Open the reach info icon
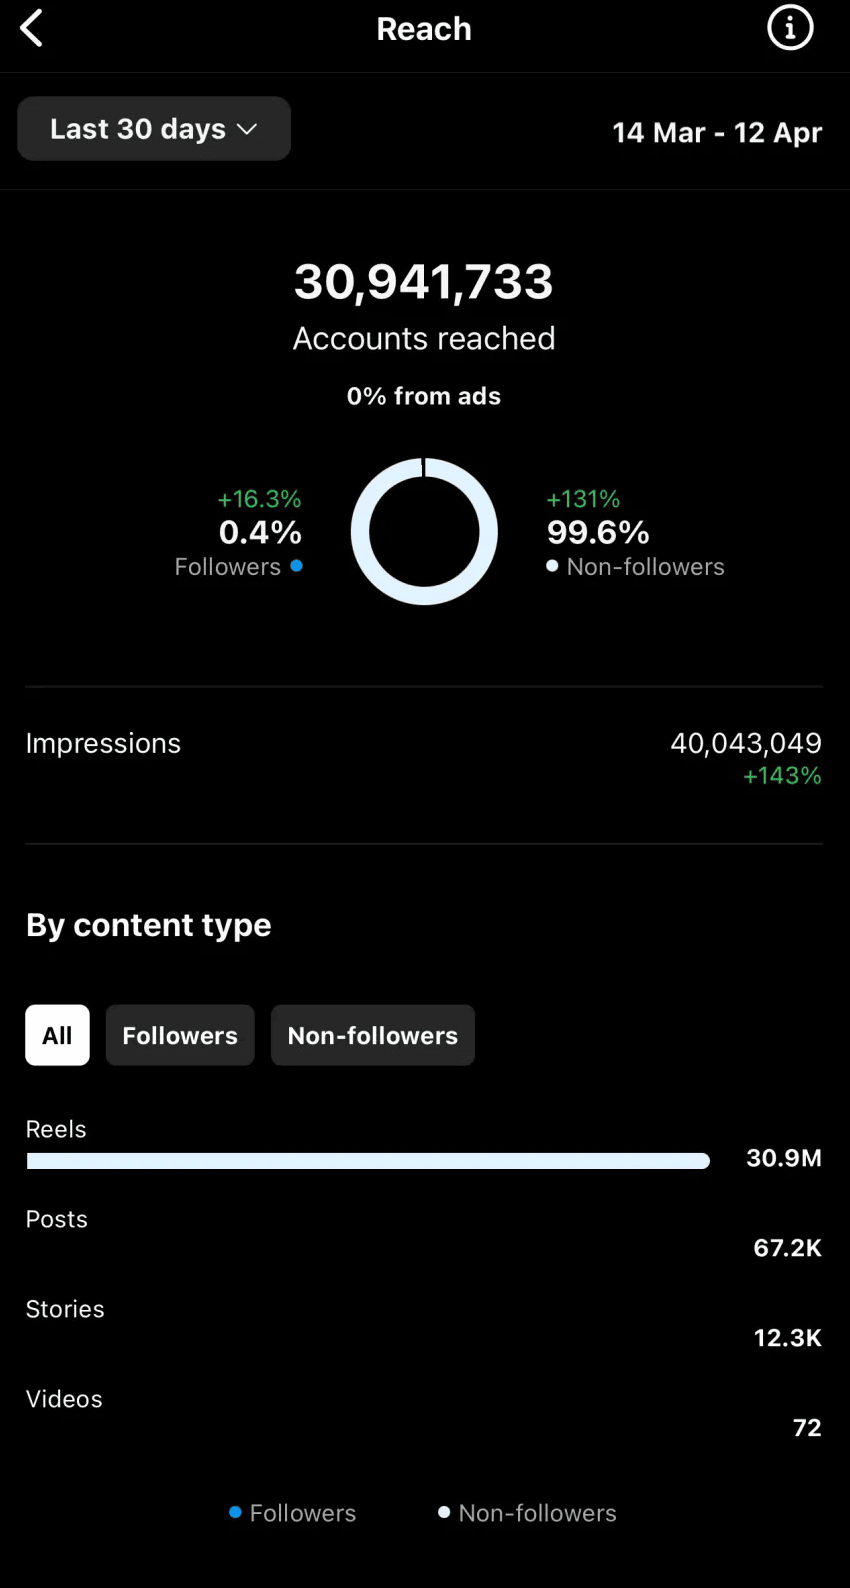 790,28
